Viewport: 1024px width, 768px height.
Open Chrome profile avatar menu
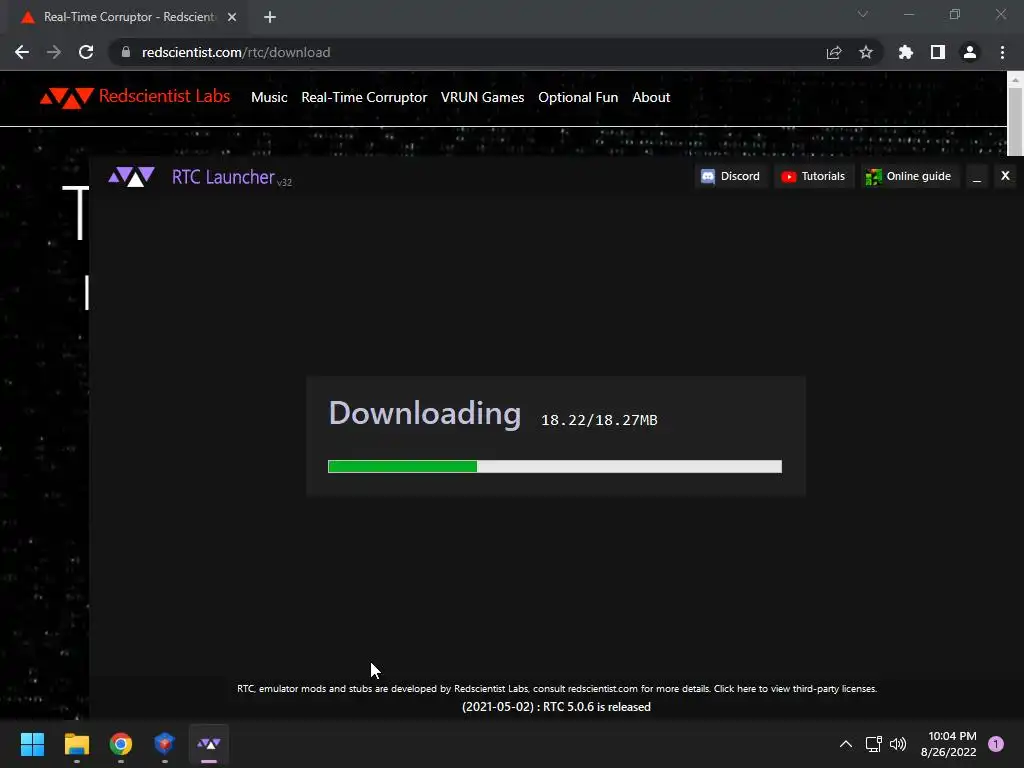pyautogui.click(x=970, y=52)
